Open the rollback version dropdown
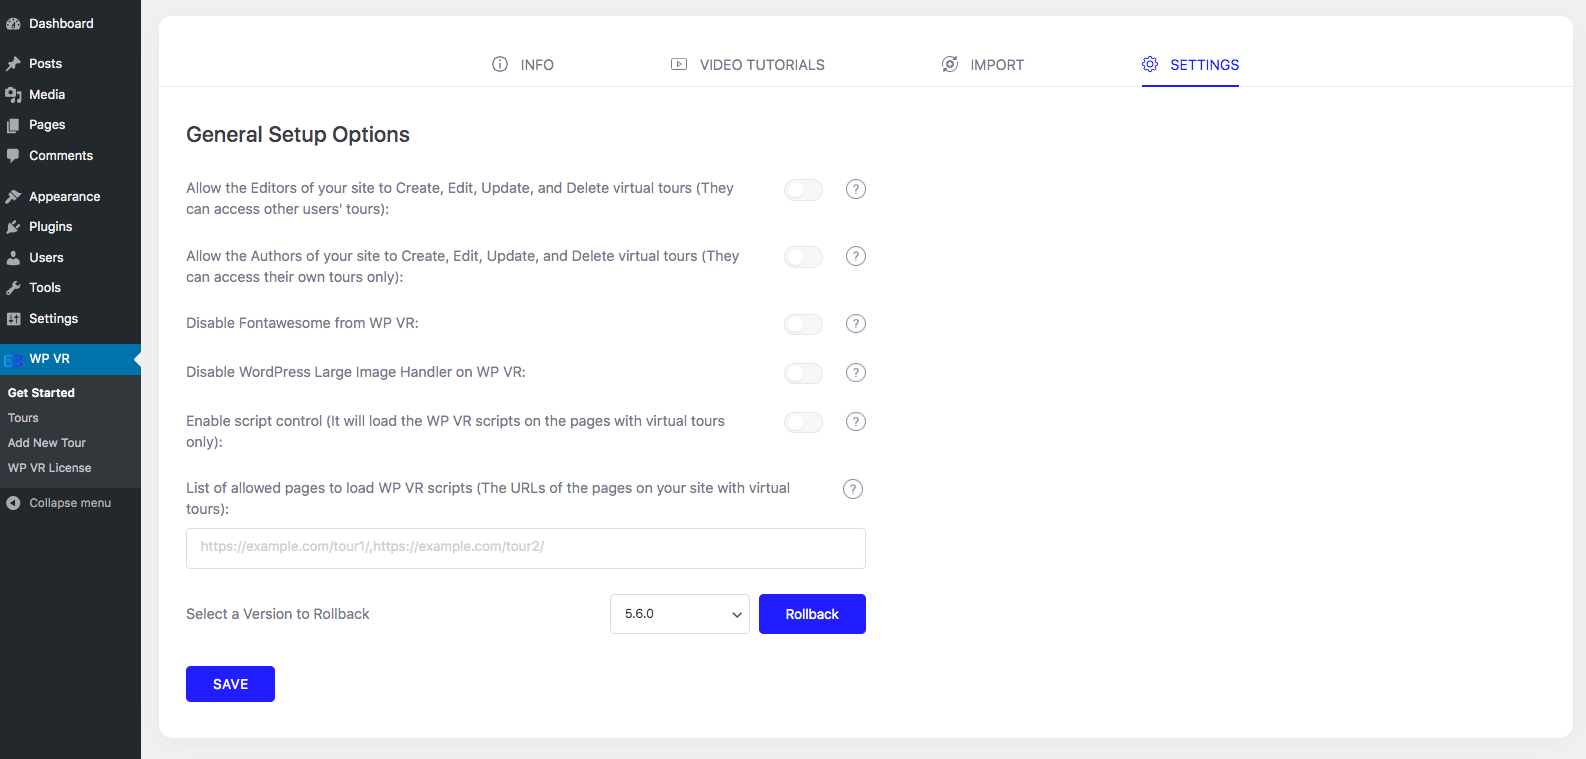 [680, 614]
